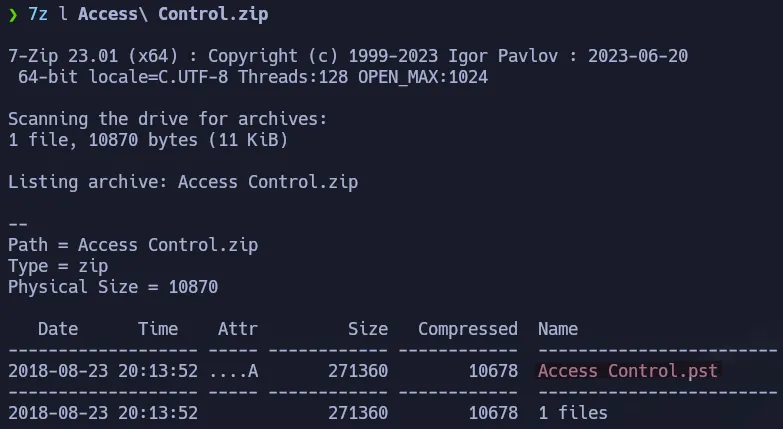Click the "Path = Access Control.zip" line
783x429 pixels.
tap(127, 245)
